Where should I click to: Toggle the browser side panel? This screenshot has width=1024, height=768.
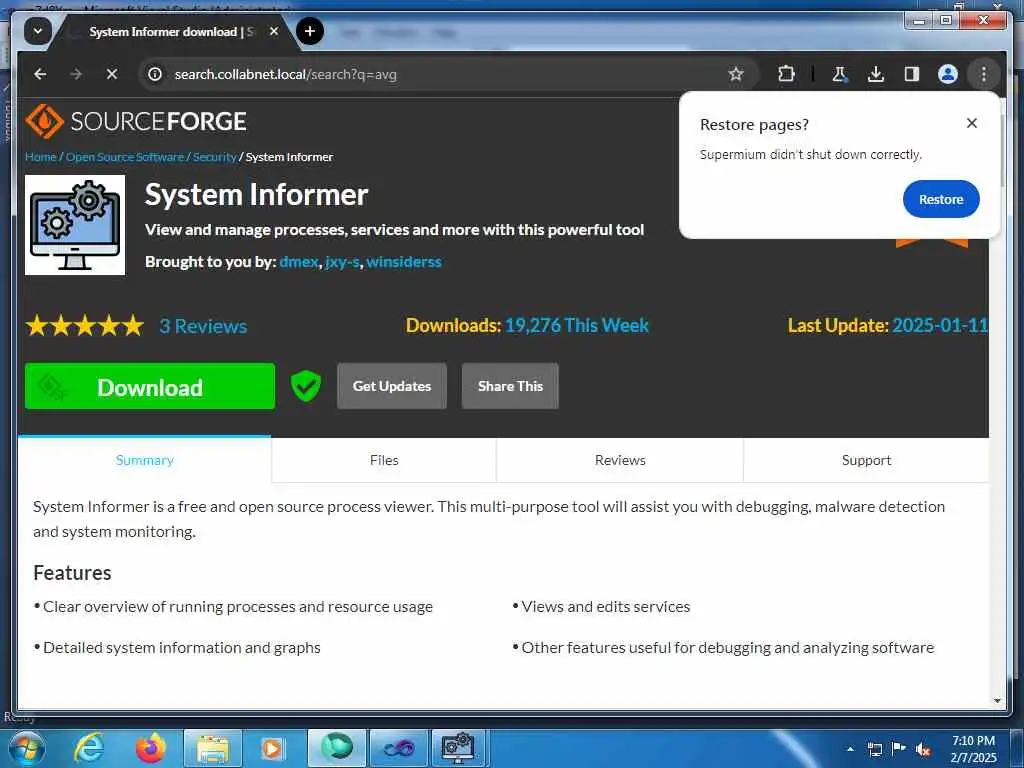(912, 74)
